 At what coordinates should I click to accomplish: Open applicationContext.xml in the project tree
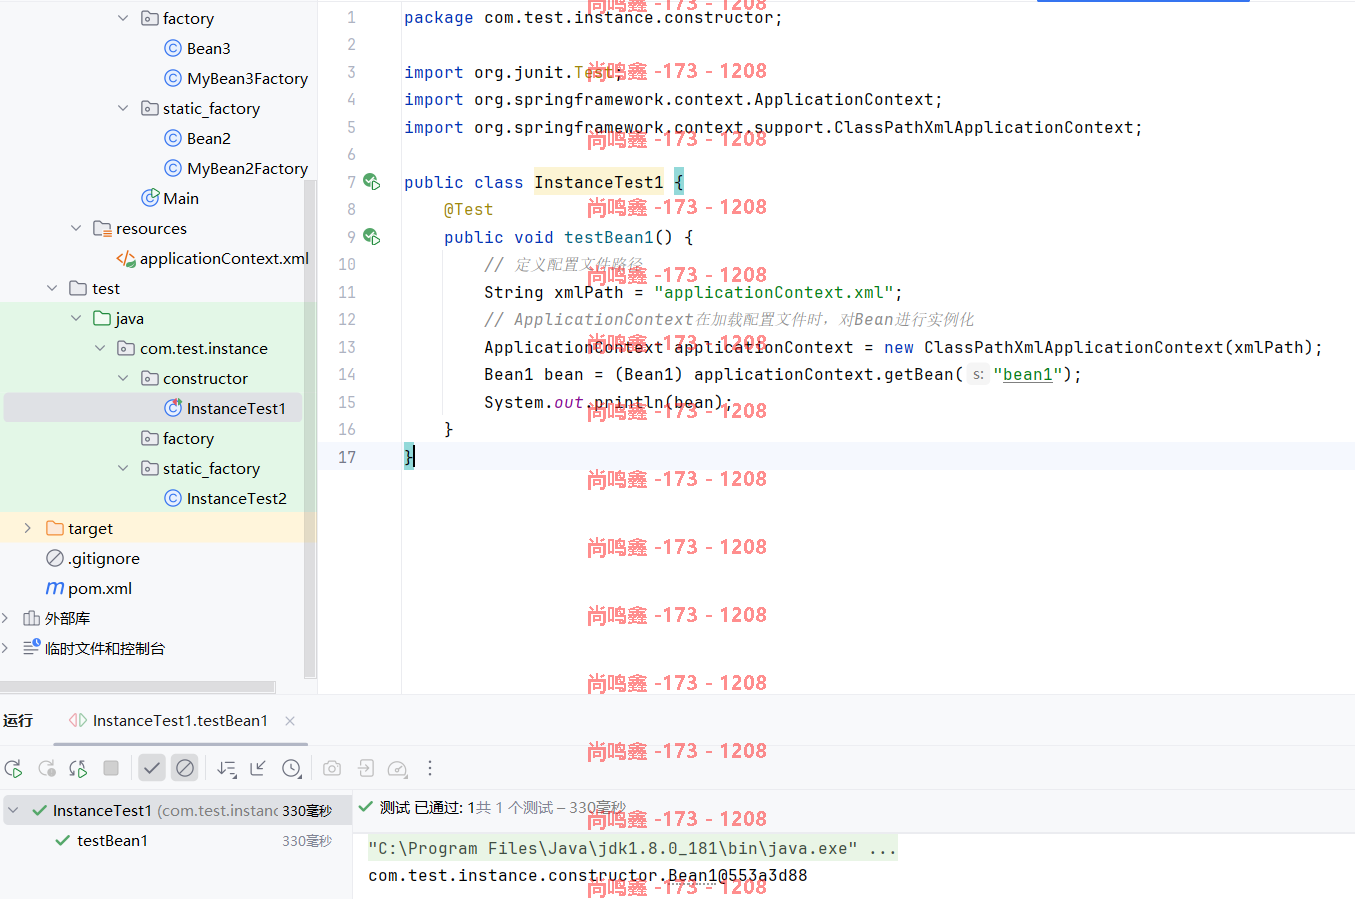(224, 258)
